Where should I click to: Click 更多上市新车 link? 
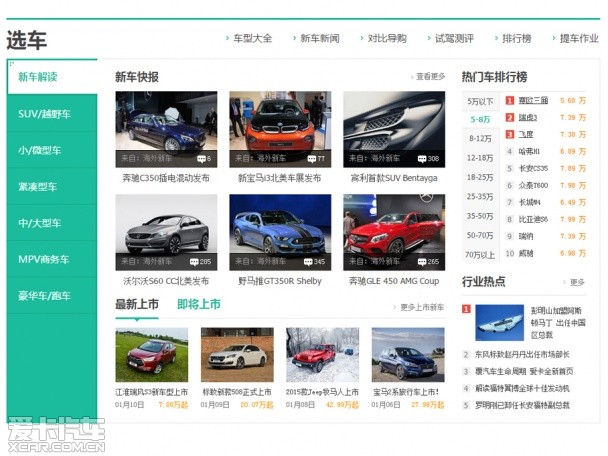coord(422,307)
